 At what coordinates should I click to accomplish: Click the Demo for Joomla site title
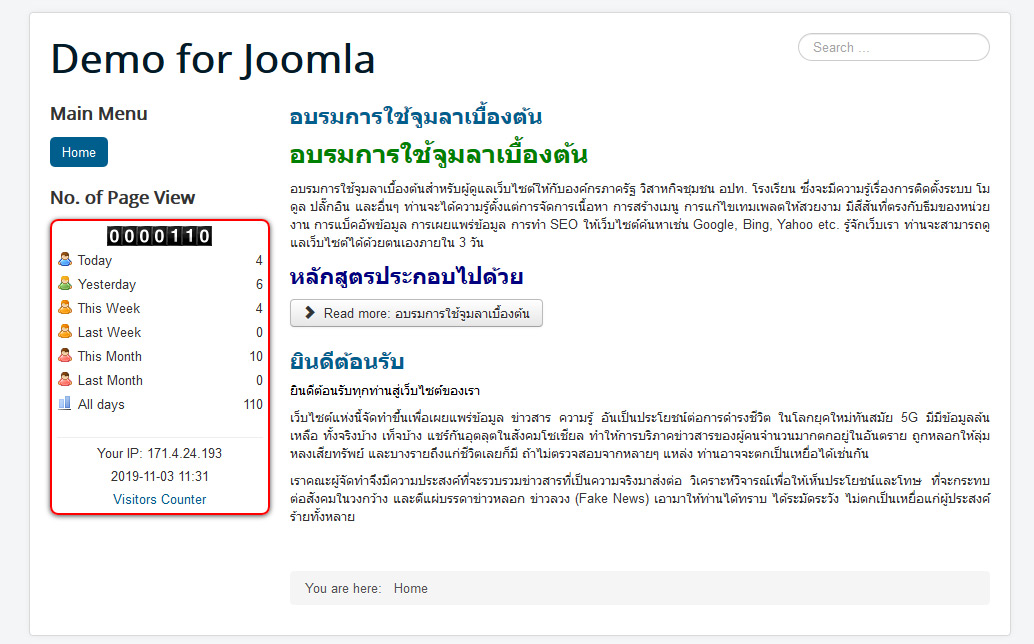[213, 59]
